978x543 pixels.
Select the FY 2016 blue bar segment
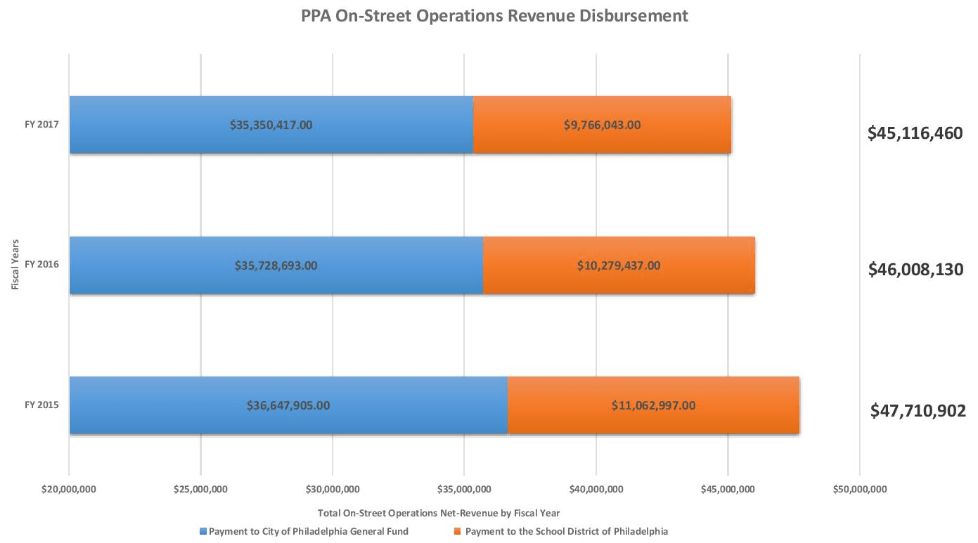pos(276,265)
